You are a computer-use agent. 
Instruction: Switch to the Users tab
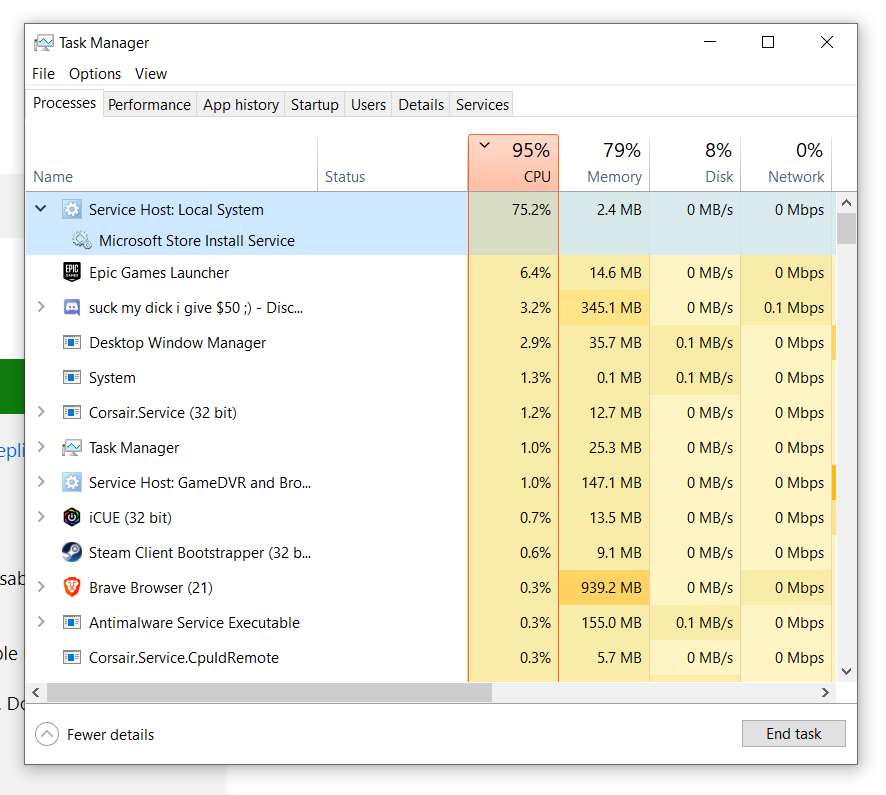[368, 105]
